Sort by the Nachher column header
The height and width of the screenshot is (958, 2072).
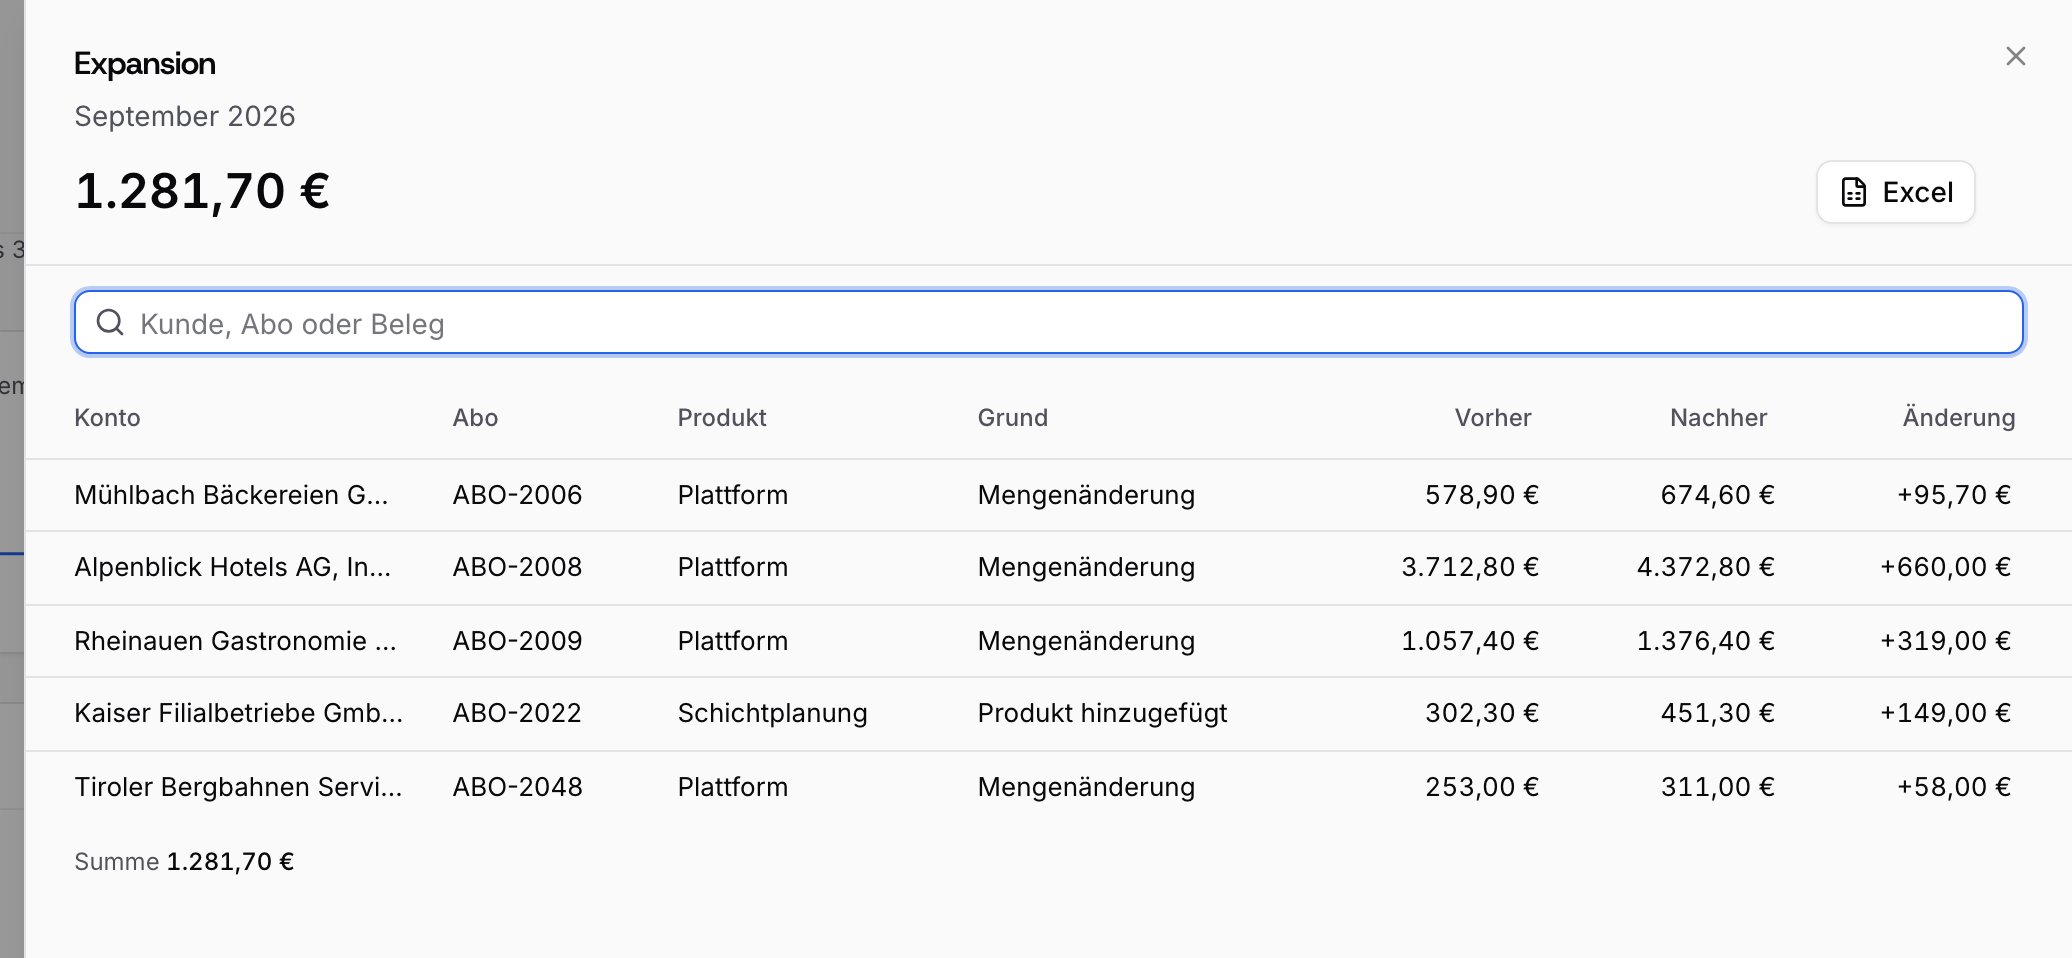(x=1718, y=418)
